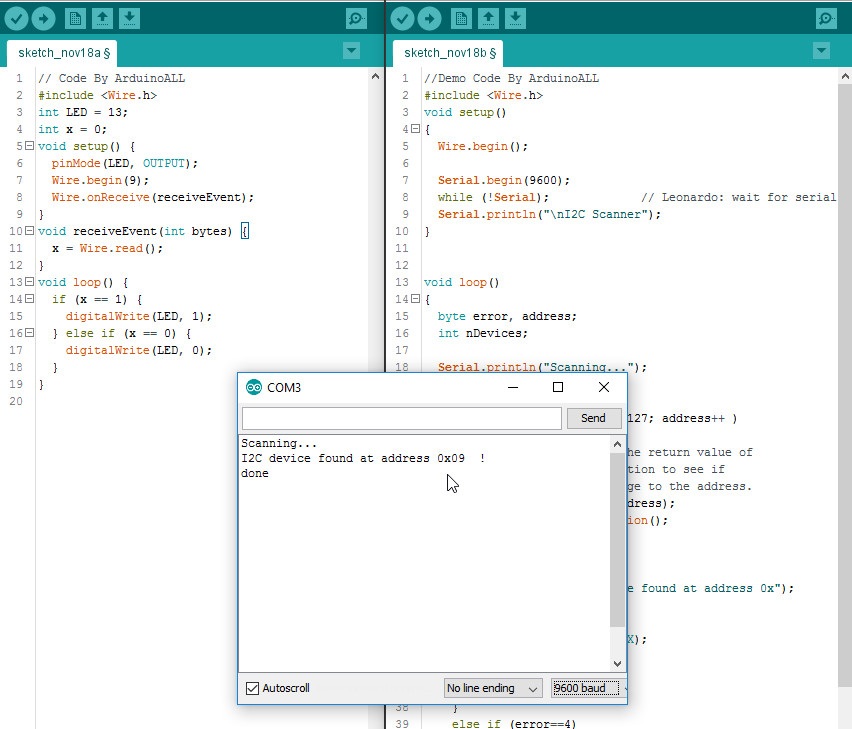Click the "//Demo Code By ArduinoALL" comment
Viewport: 852px width, 729px height.
511,78
